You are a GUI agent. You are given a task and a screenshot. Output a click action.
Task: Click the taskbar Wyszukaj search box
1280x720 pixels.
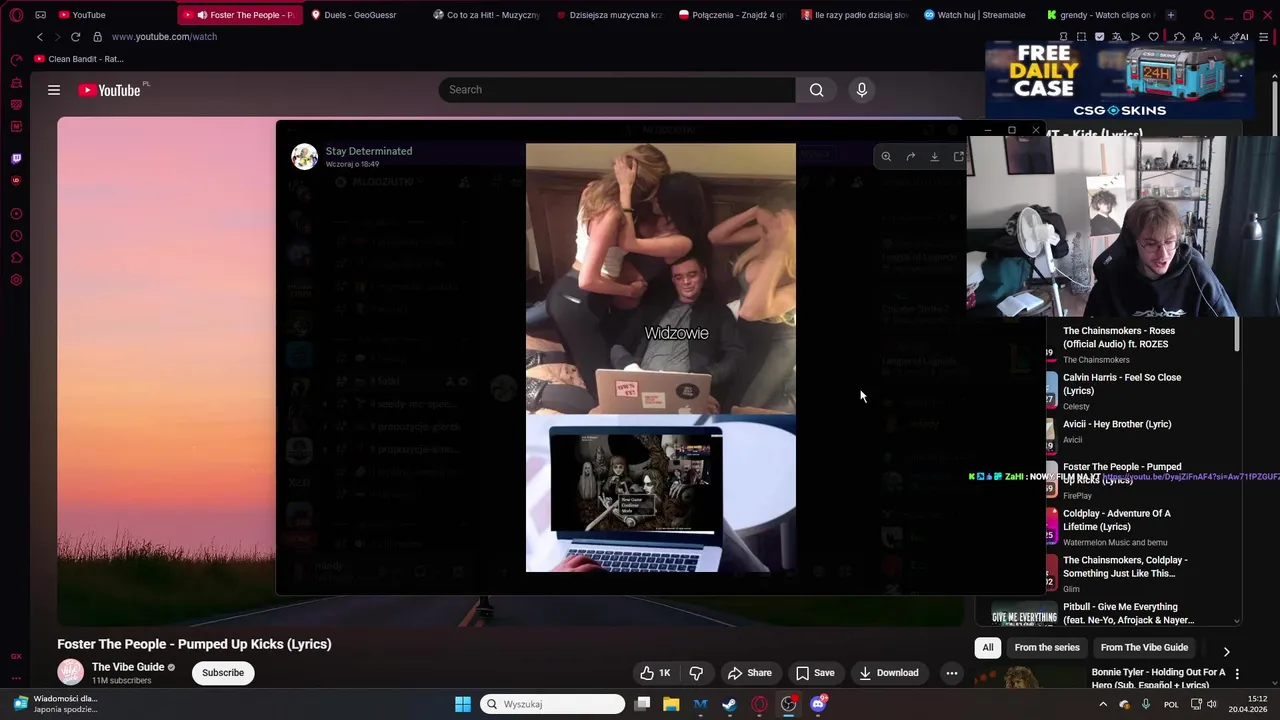pos(552,704)
